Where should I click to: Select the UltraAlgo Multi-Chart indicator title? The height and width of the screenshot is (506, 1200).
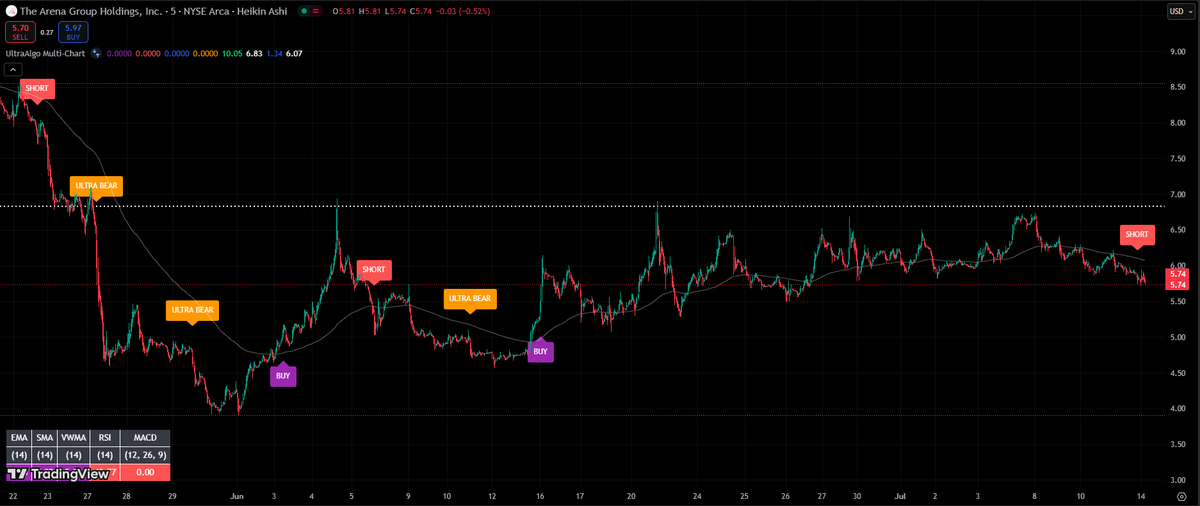pyautogui.click(x=44, y=53)
